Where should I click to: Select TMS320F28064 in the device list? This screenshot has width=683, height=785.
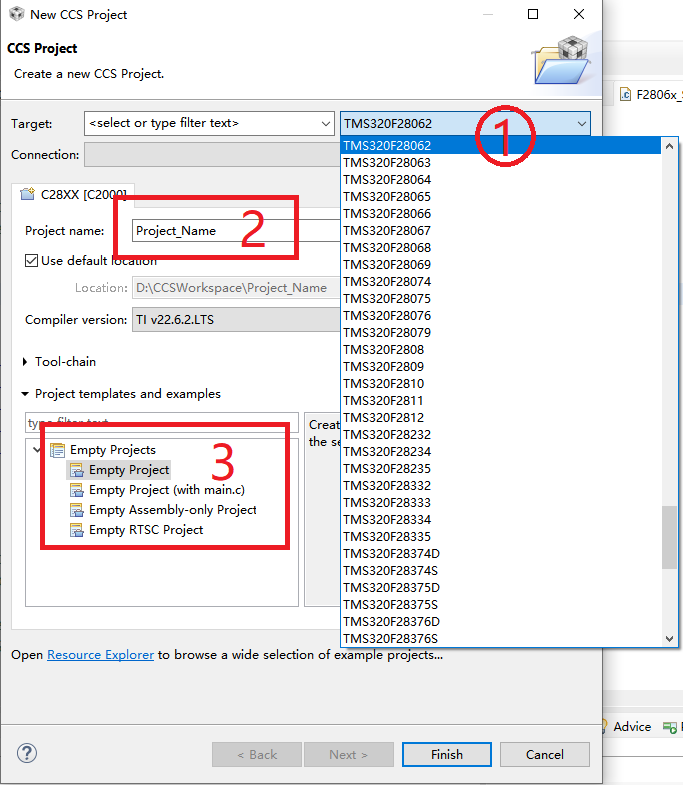point(501,180)
